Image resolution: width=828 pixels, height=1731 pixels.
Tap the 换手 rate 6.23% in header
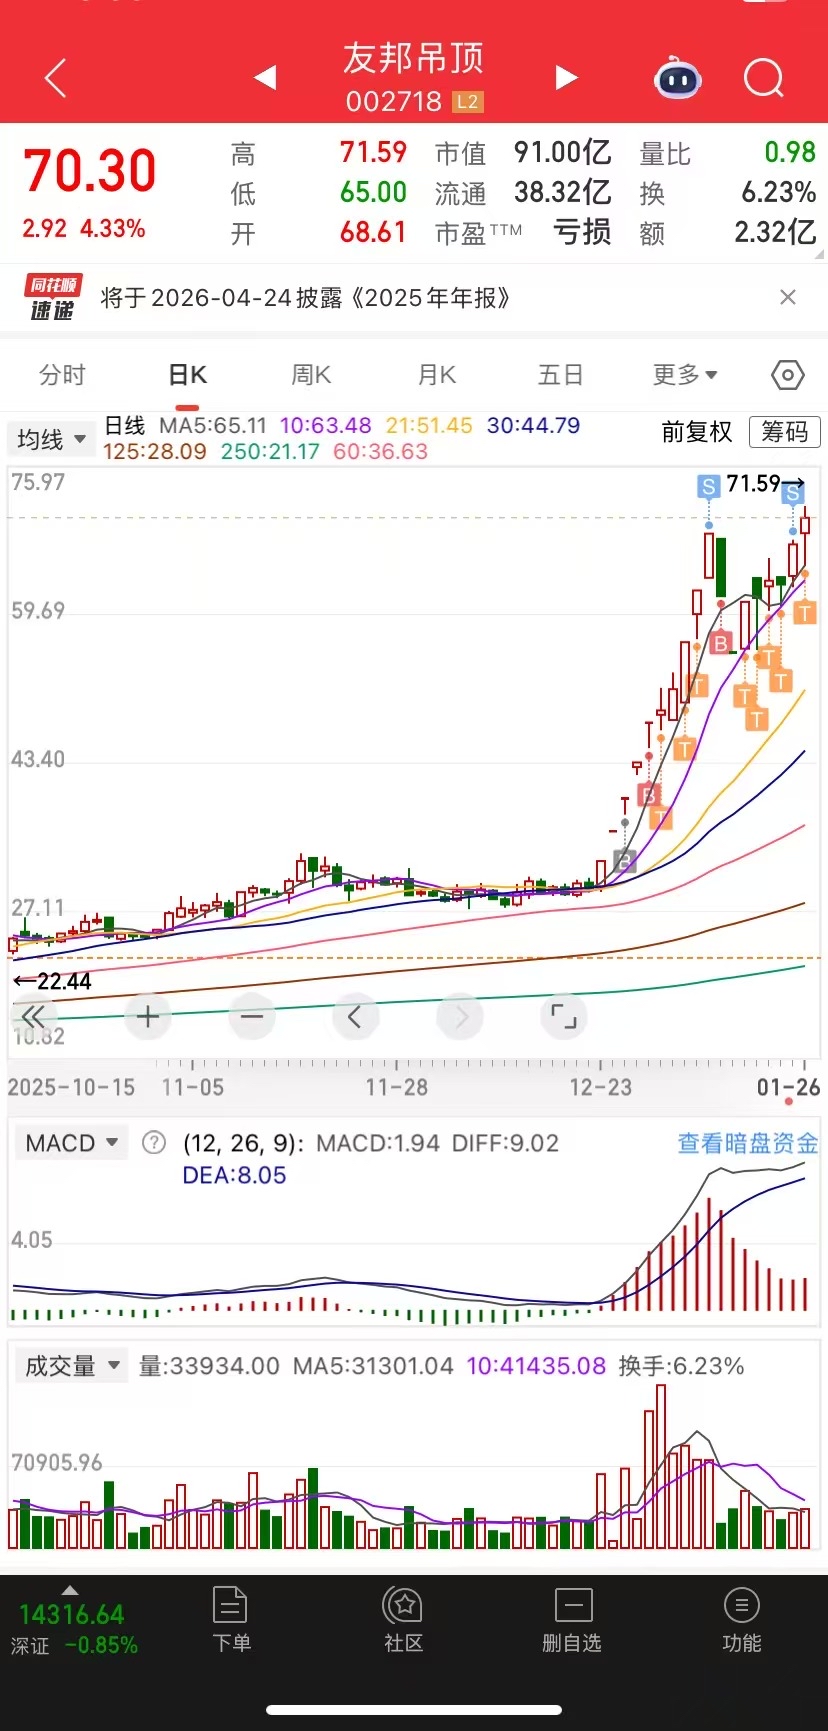pyautogui.click(x=779, y=192)
